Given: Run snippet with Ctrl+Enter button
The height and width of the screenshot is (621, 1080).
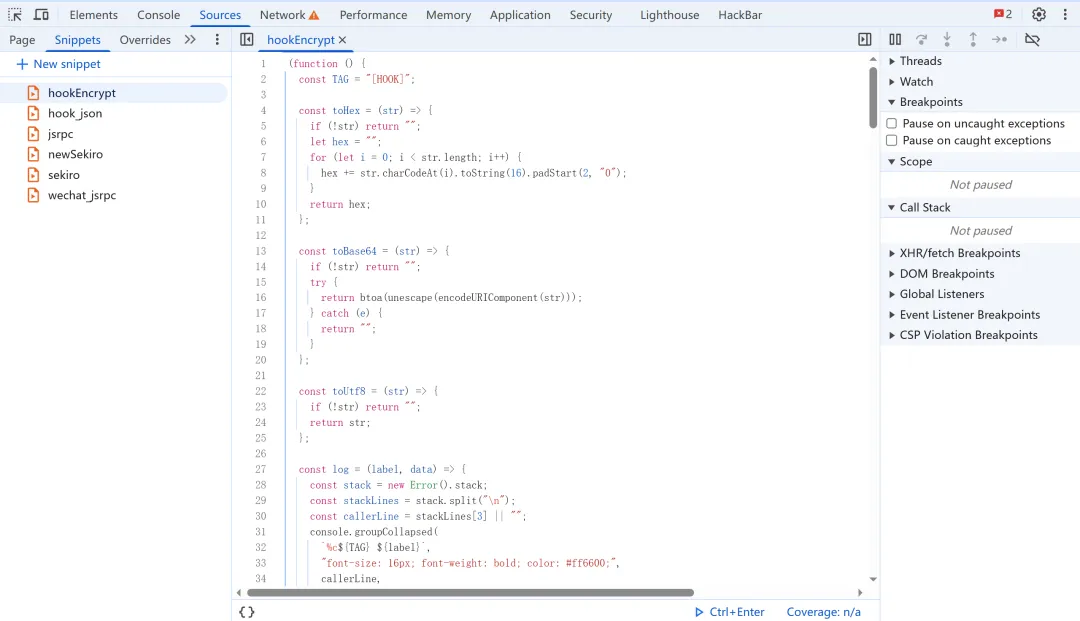Looking at the screenshot, I should point(729,611).
